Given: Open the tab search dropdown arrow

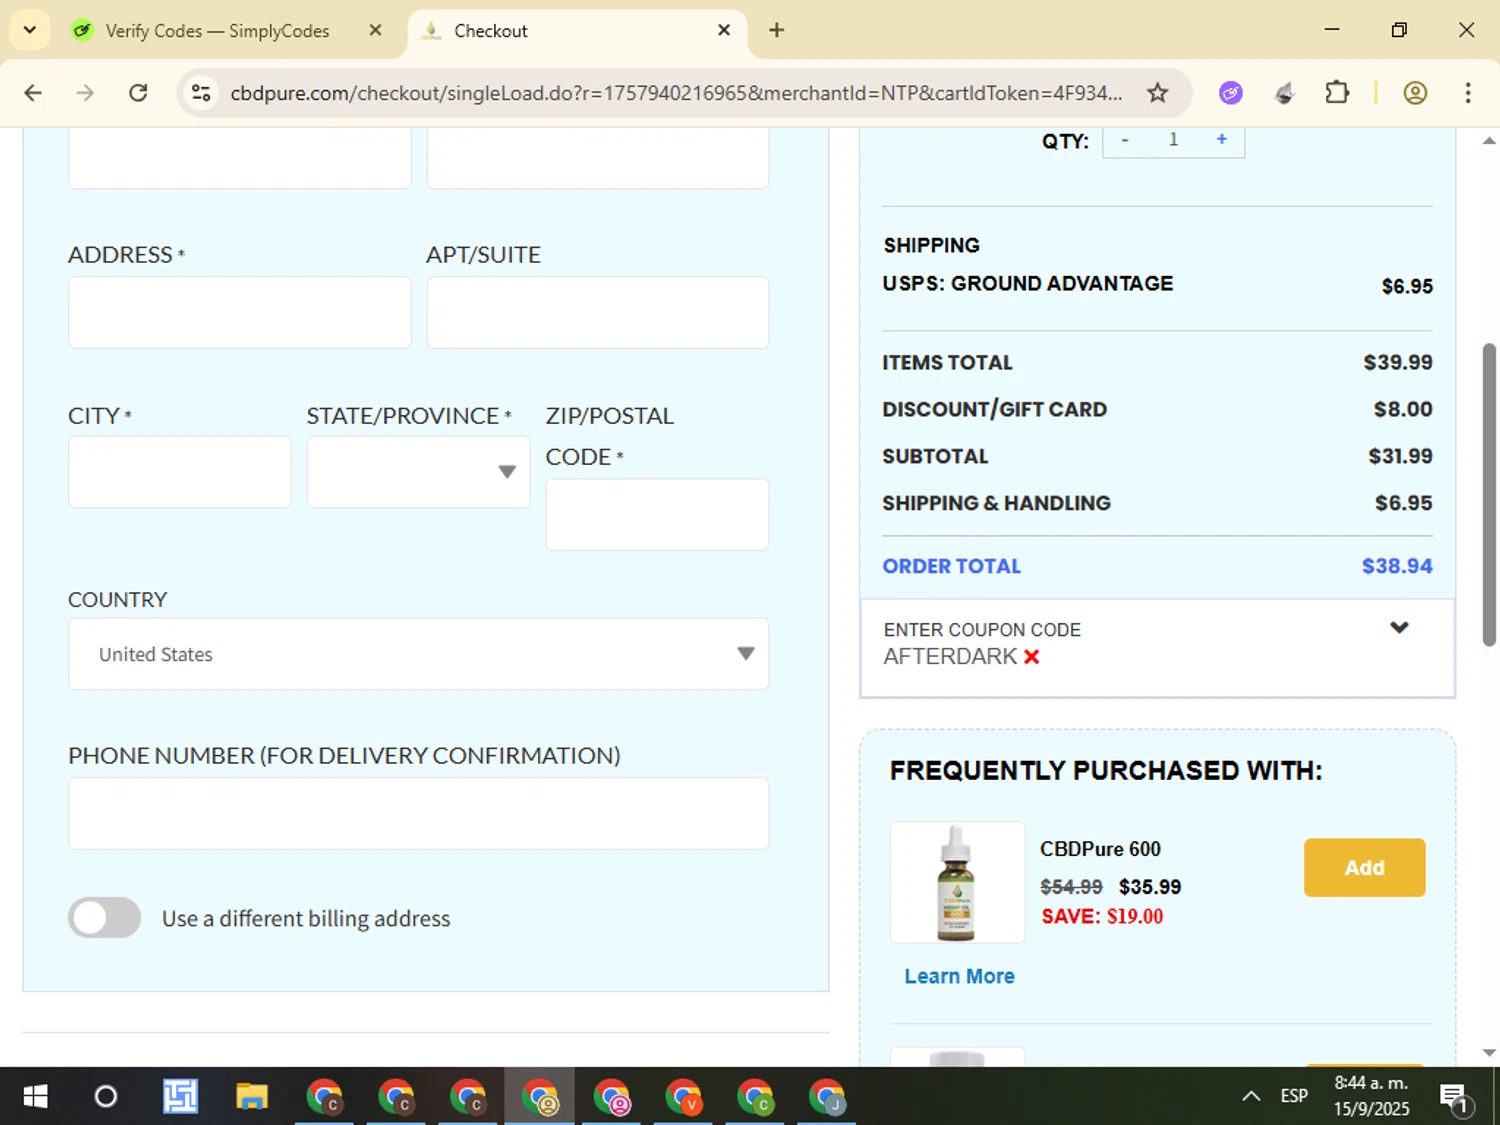Looking at the screenshot, I should [x=30, y=30].
